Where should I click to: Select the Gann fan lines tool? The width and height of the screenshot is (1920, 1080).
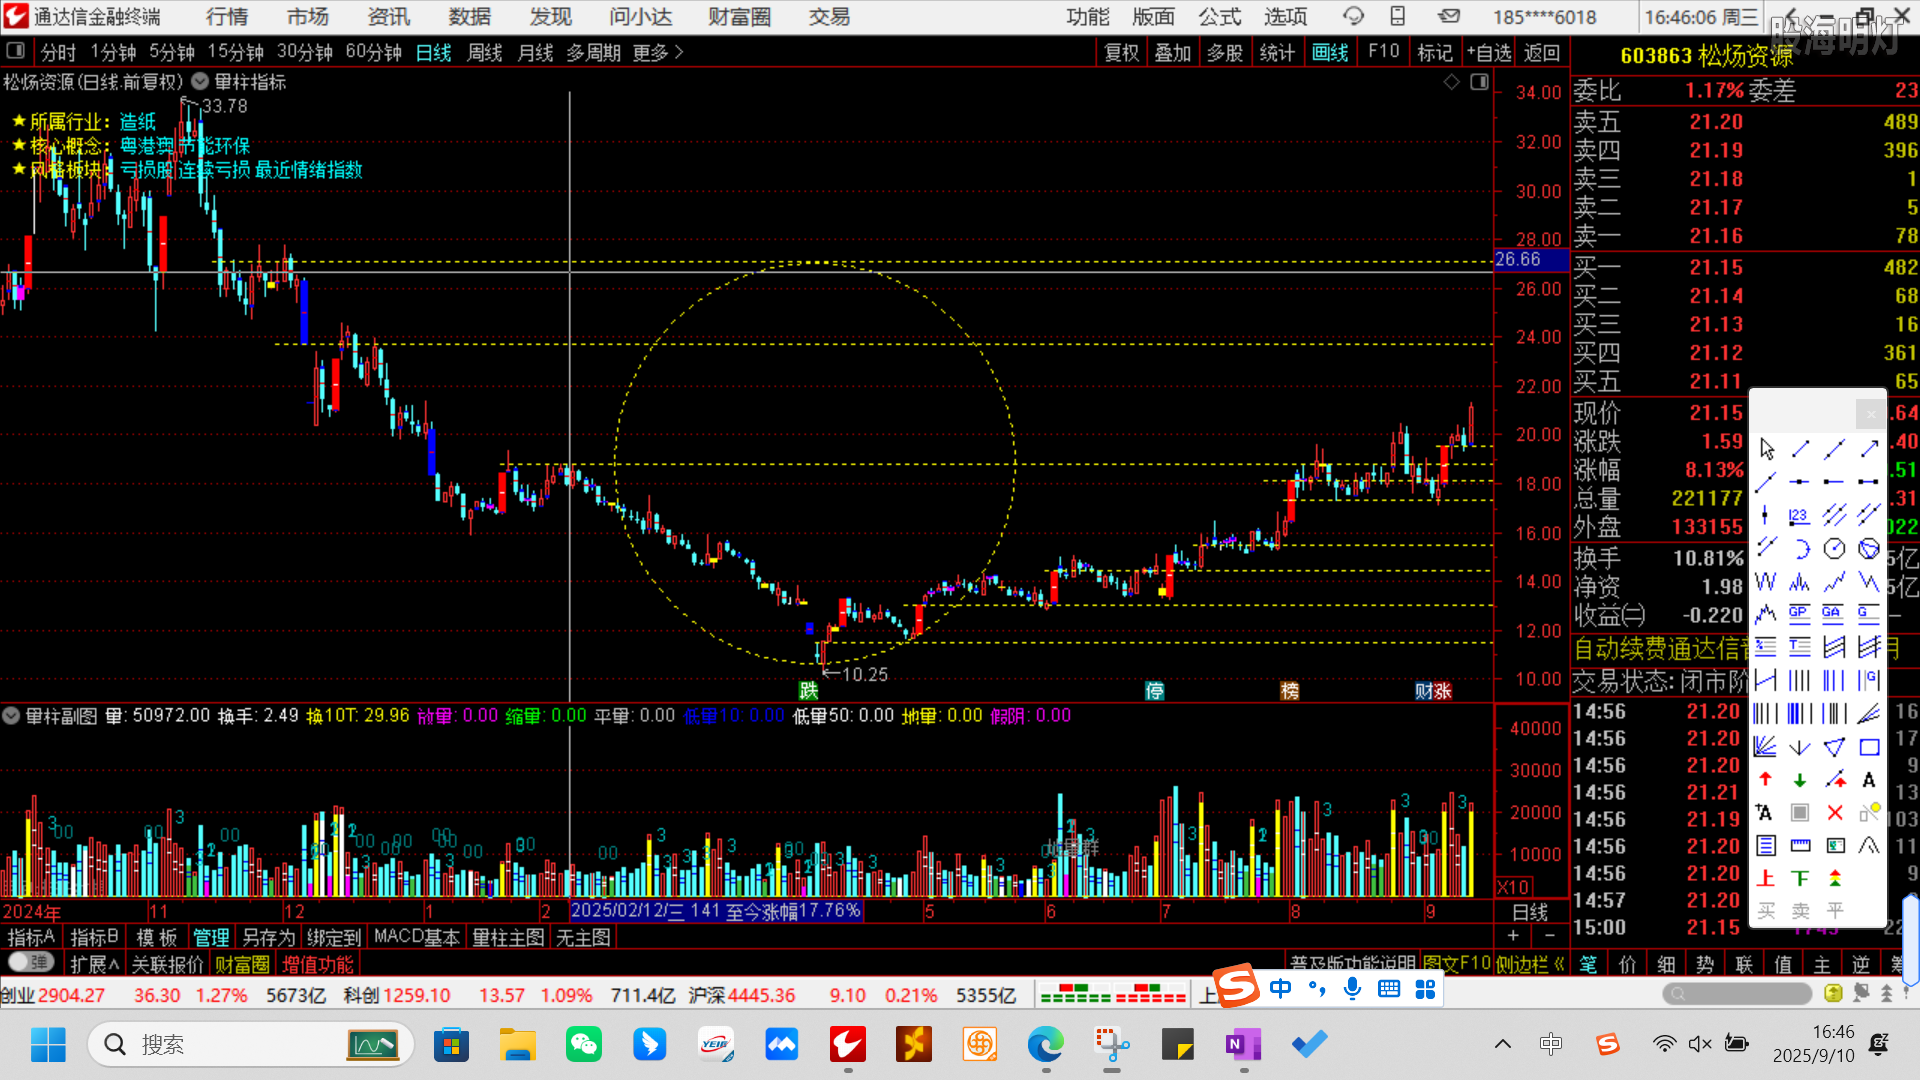pyautogui.click(x=1766, y=747)
